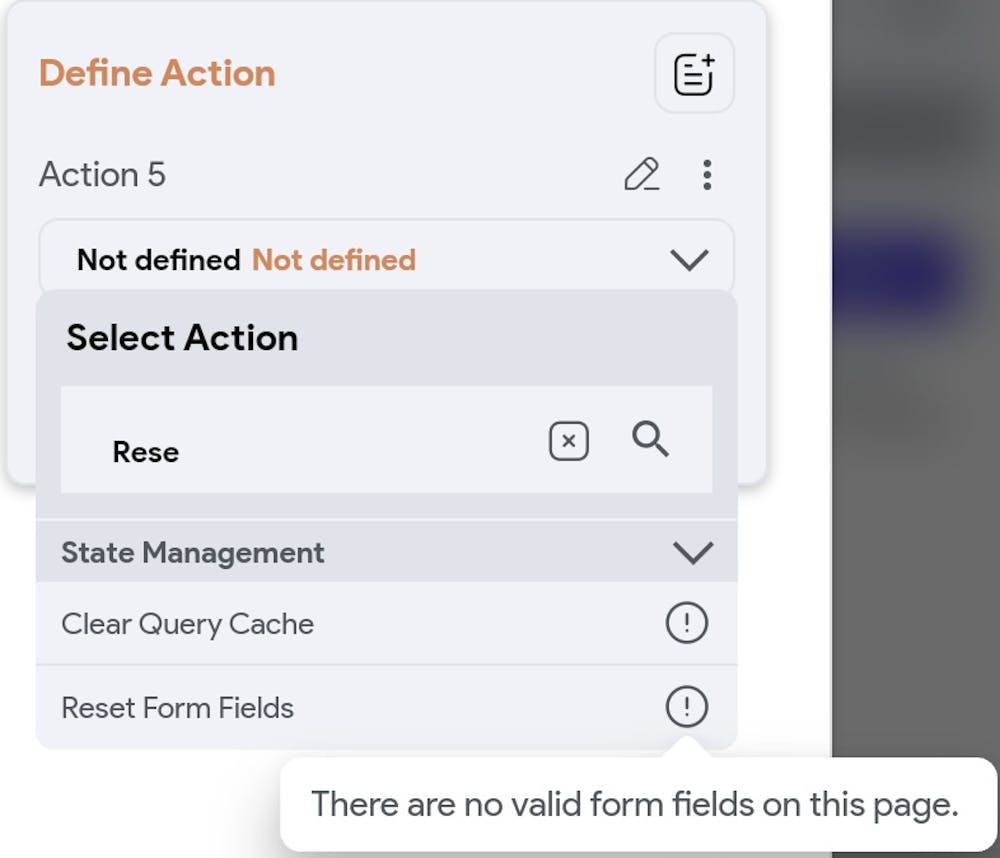Screen dimensions: 1000x858
Task: Click the Select Action popup heading
Action: [182, 338]
